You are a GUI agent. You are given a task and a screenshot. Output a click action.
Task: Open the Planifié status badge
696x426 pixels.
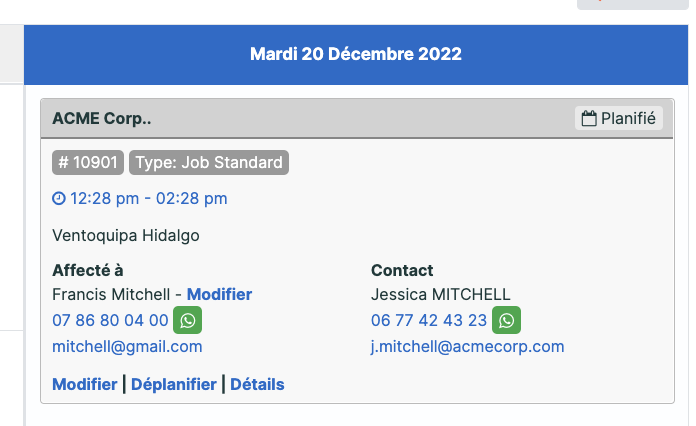619,118
